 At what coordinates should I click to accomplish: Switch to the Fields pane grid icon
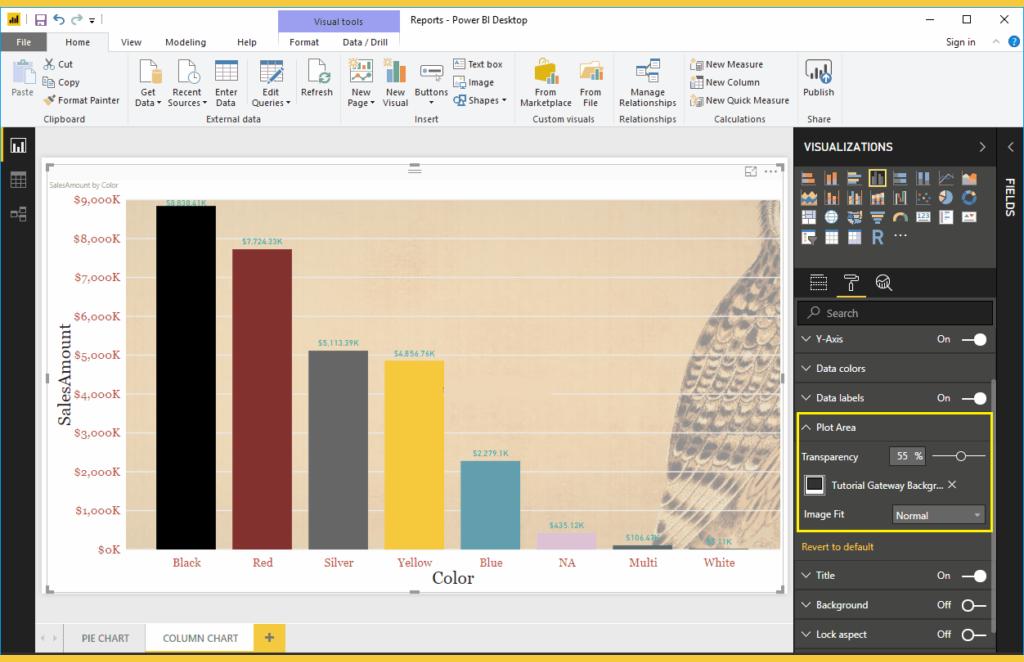pyautogui.click(x=818, y=283)
